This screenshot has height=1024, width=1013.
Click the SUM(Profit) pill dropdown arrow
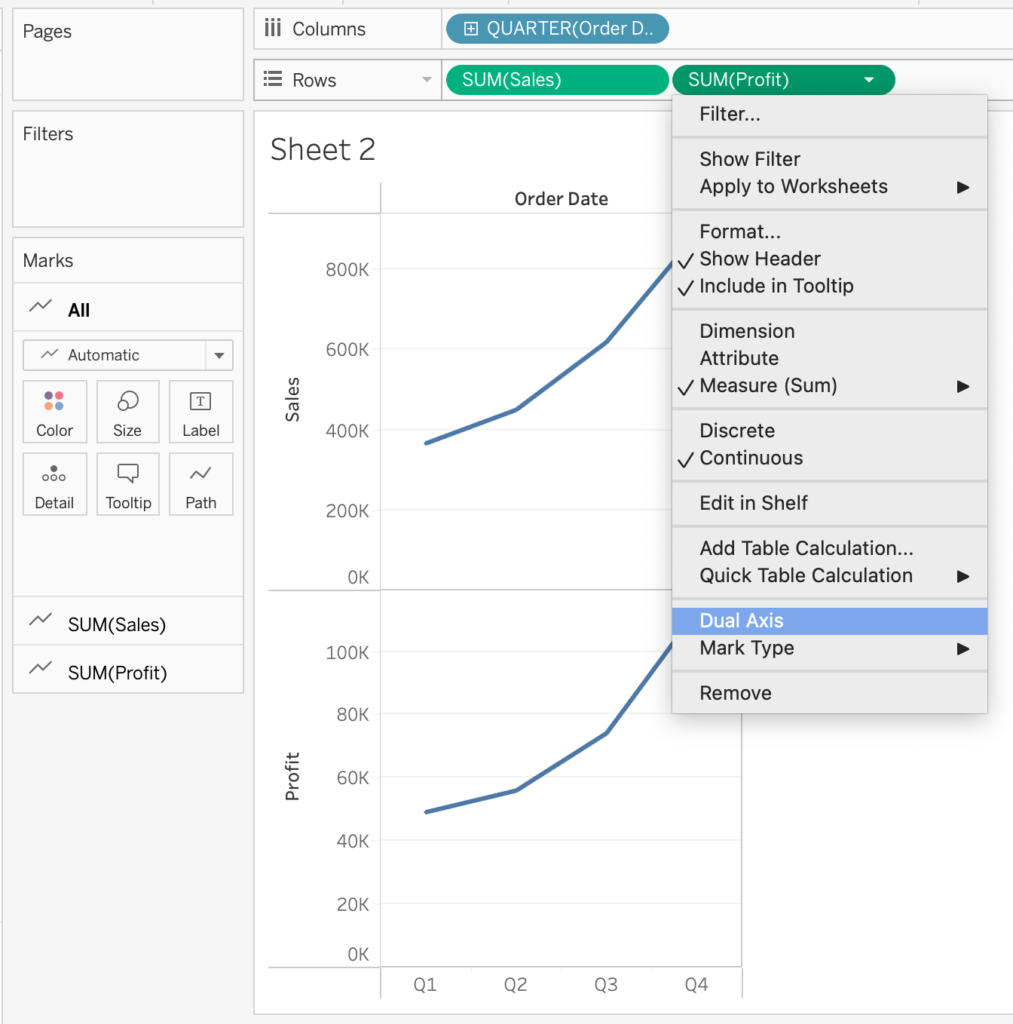868,80
